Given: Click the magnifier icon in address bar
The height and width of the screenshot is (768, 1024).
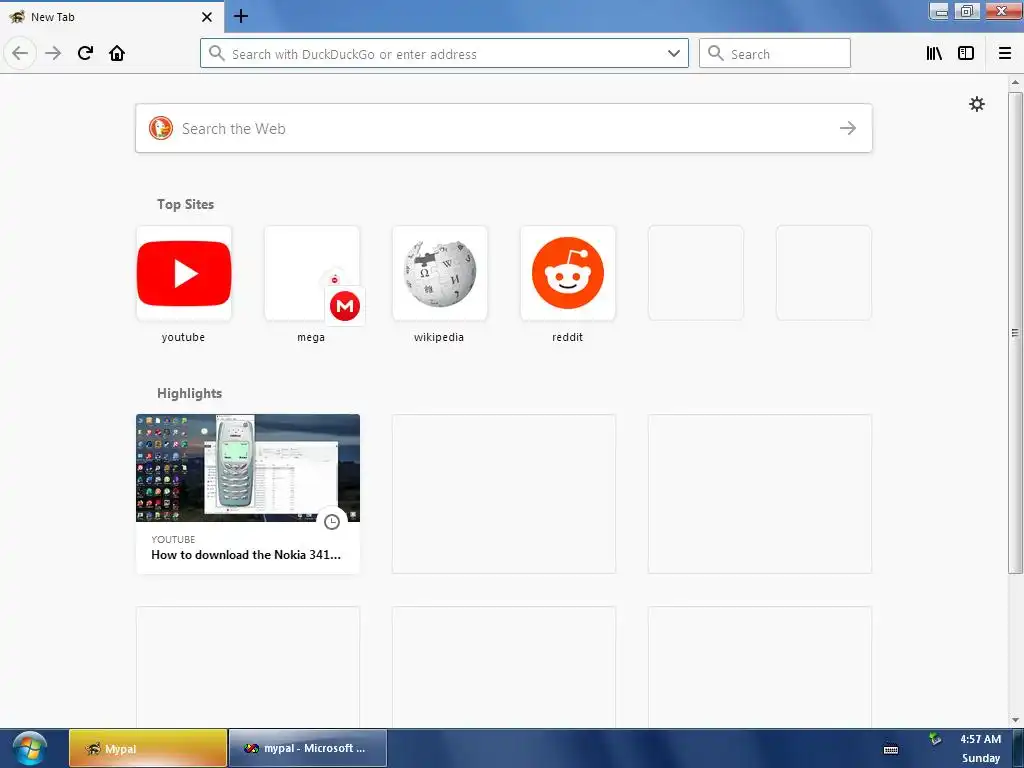Looking at the screenshot, I should point(216,53).
